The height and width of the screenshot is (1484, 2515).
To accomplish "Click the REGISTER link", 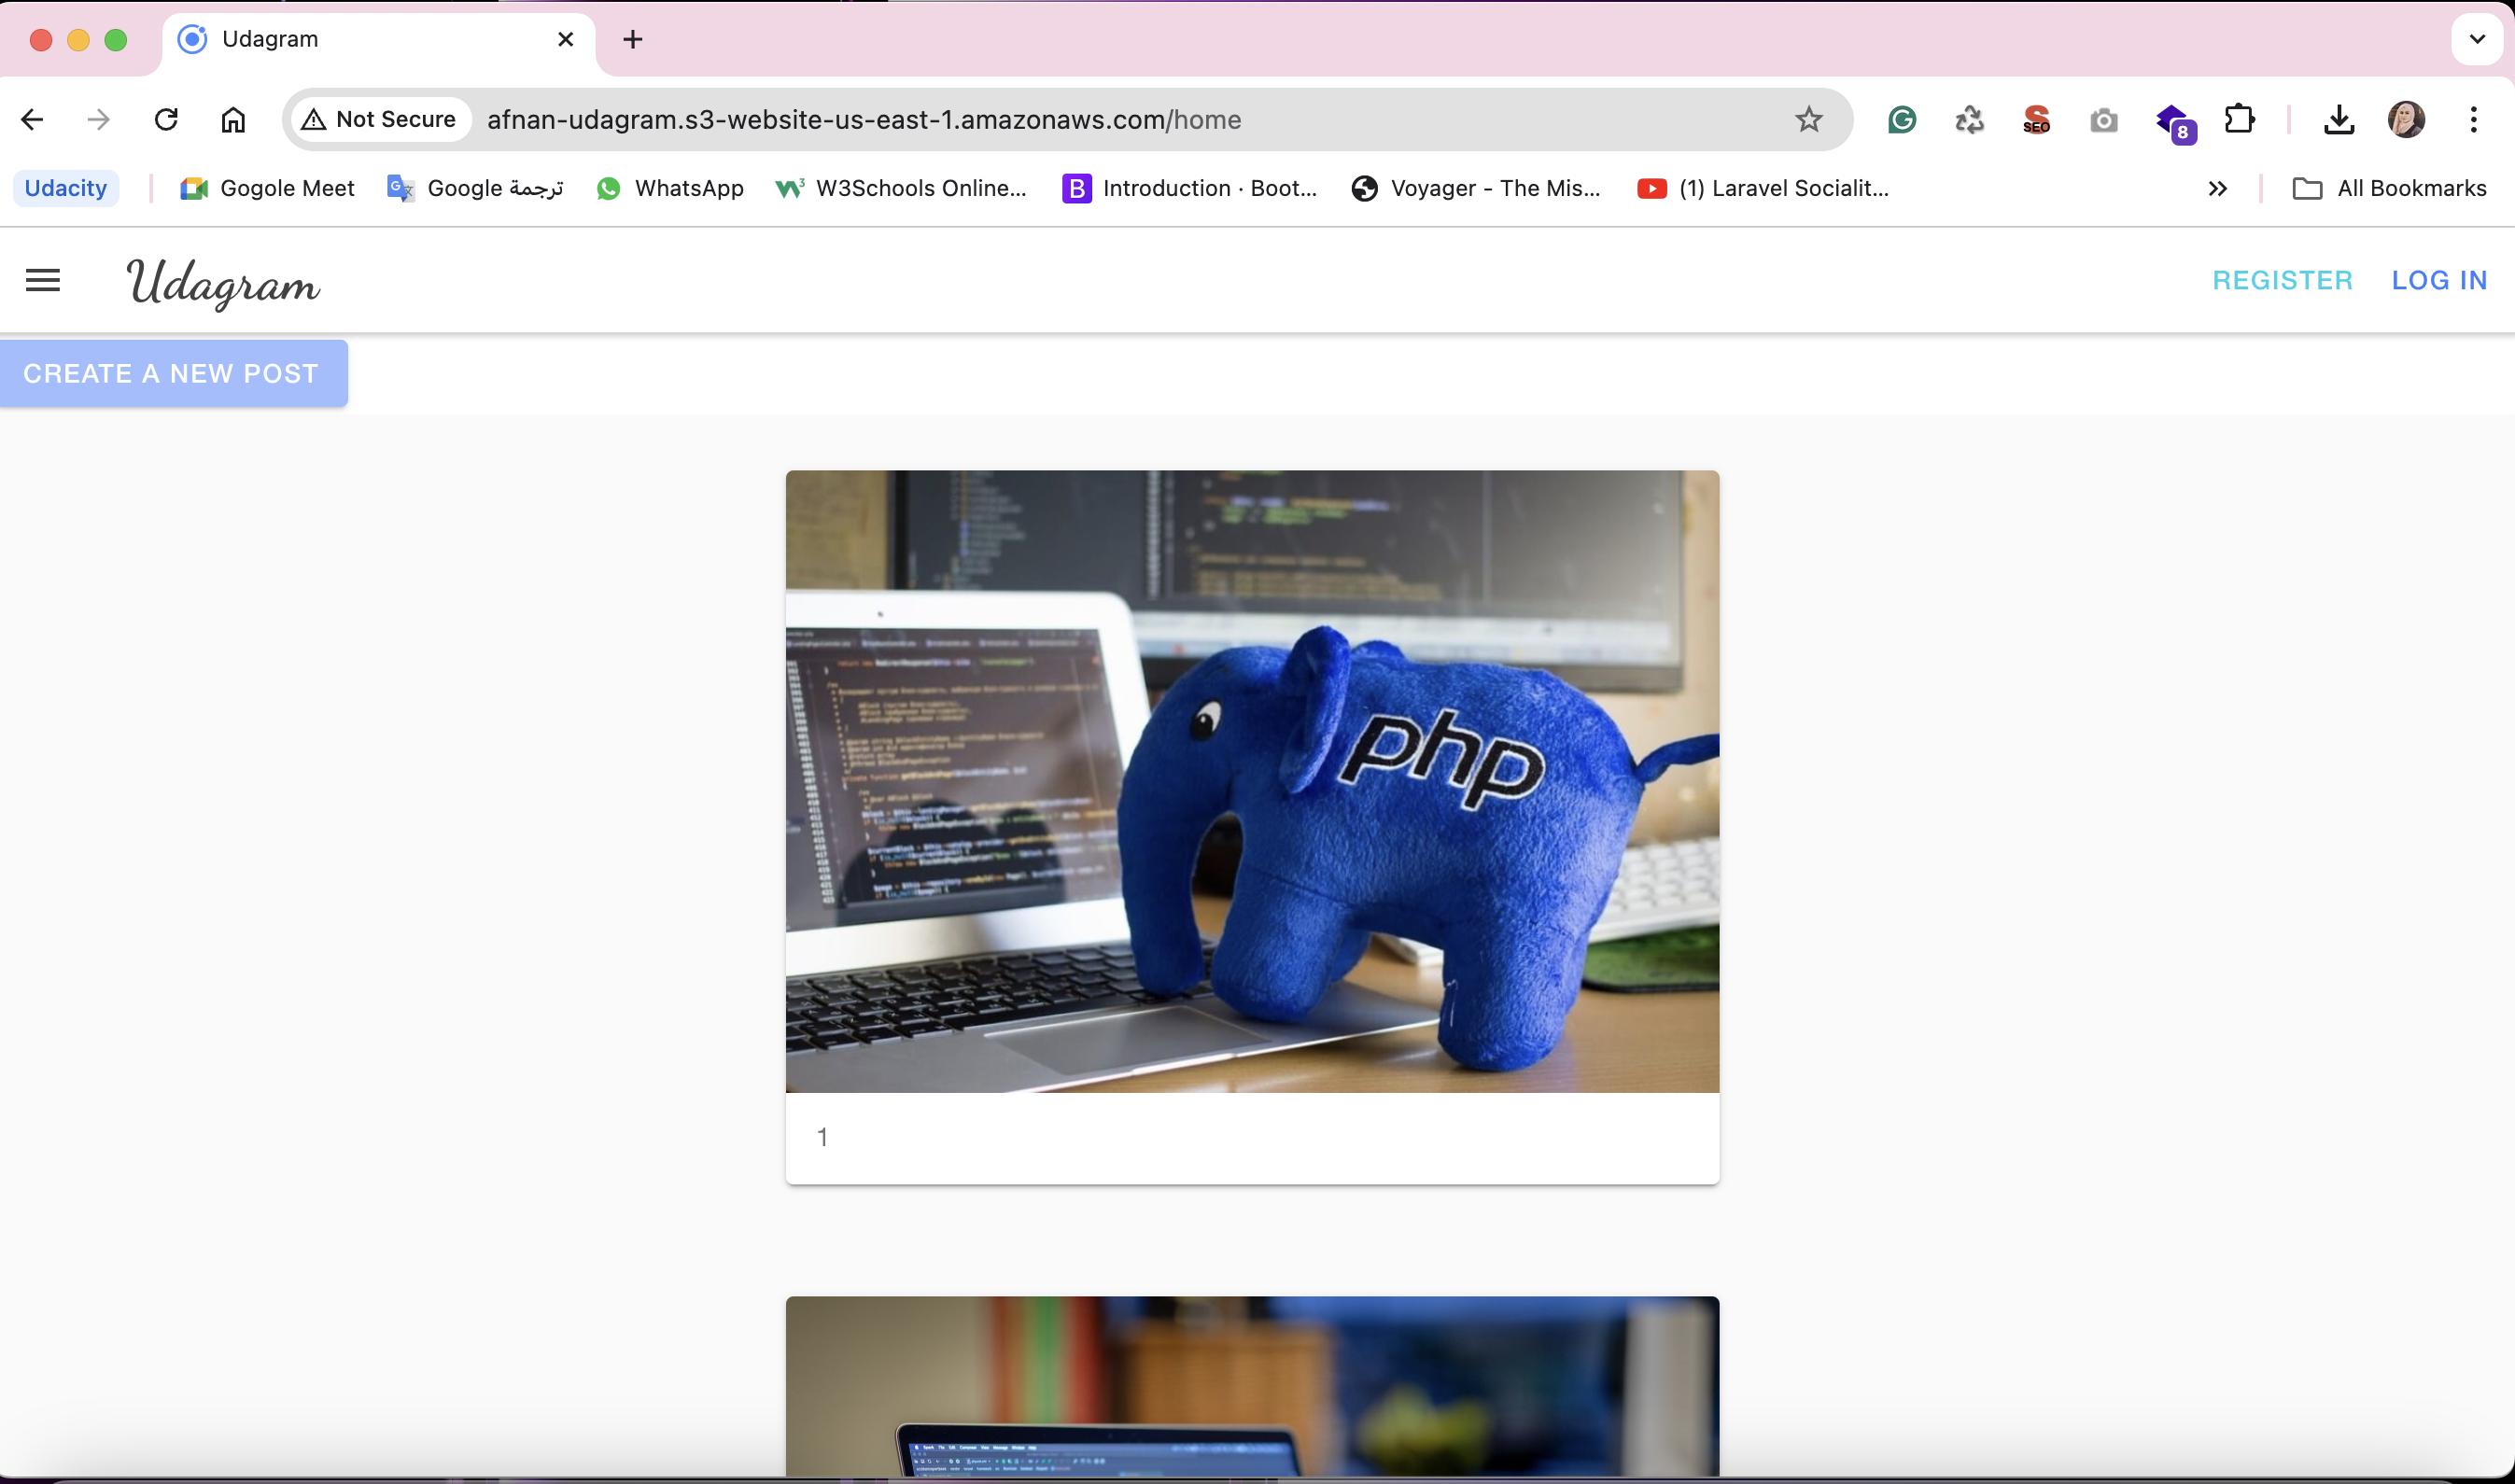I will coord(2282,281).
